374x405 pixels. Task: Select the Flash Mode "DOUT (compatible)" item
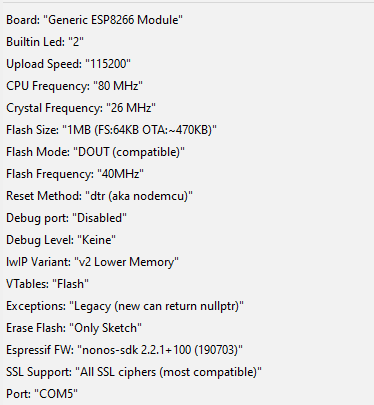click(x=187, y=152)
